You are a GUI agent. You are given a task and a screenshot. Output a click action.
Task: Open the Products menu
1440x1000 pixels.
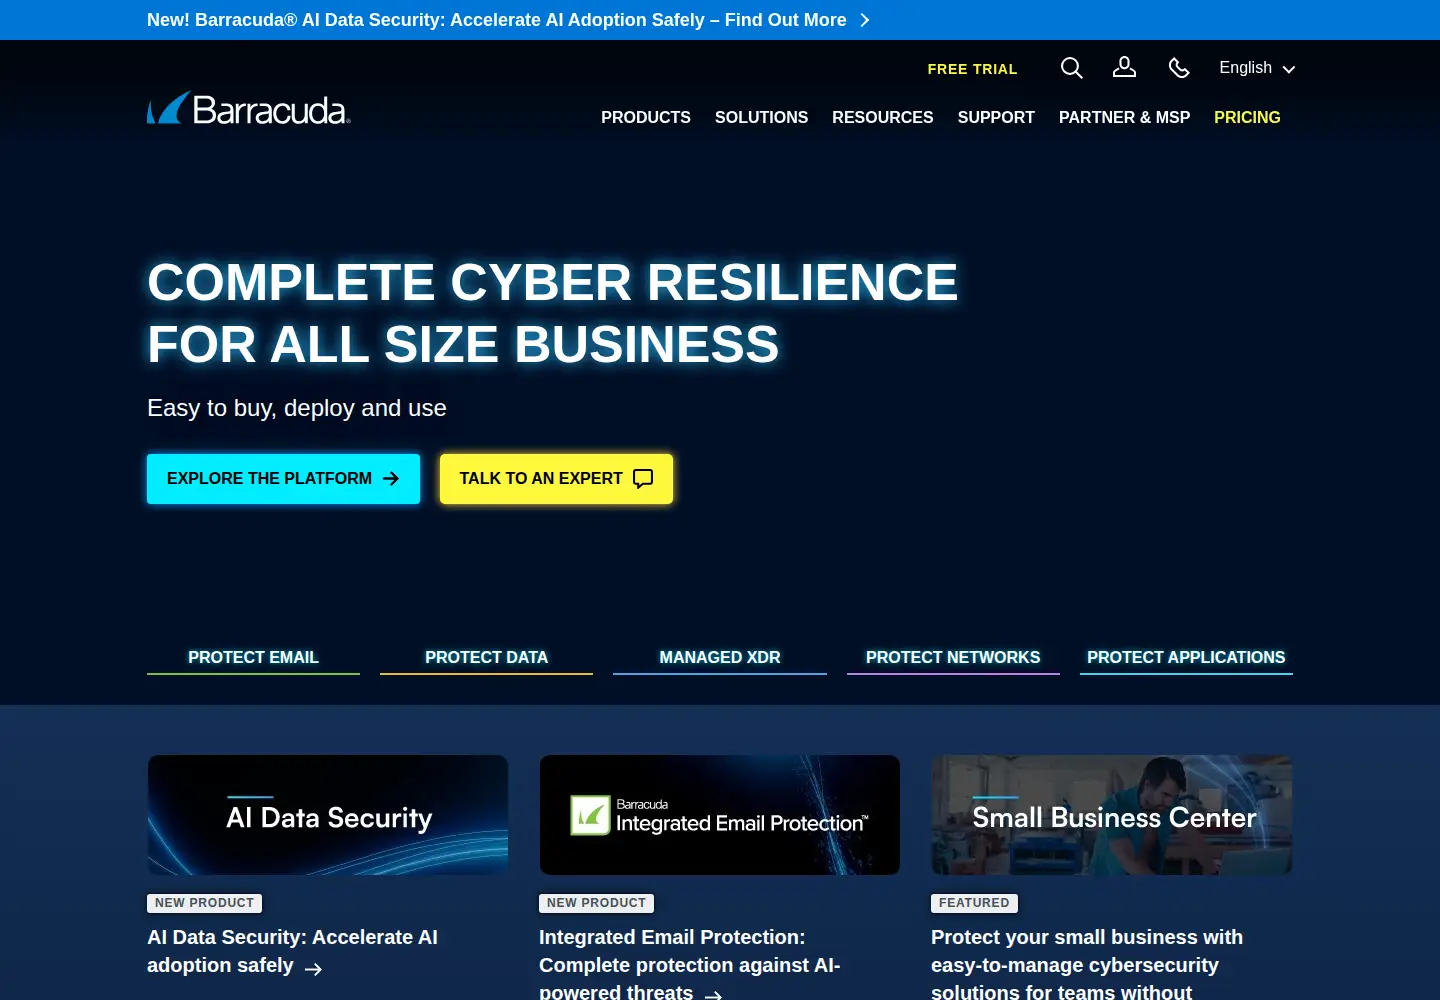tap(646, 117)
